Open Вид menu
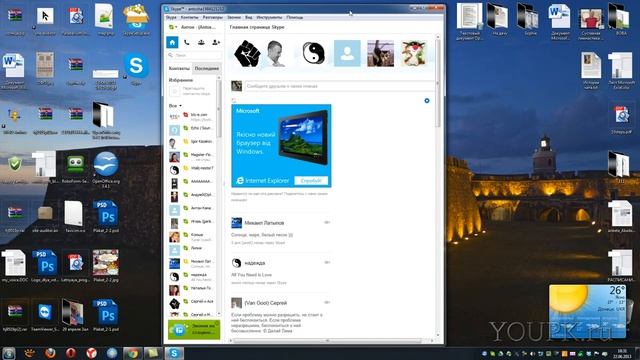Image resolution: width=640 pixels, height=360 pixels. (x=249, y=18)
